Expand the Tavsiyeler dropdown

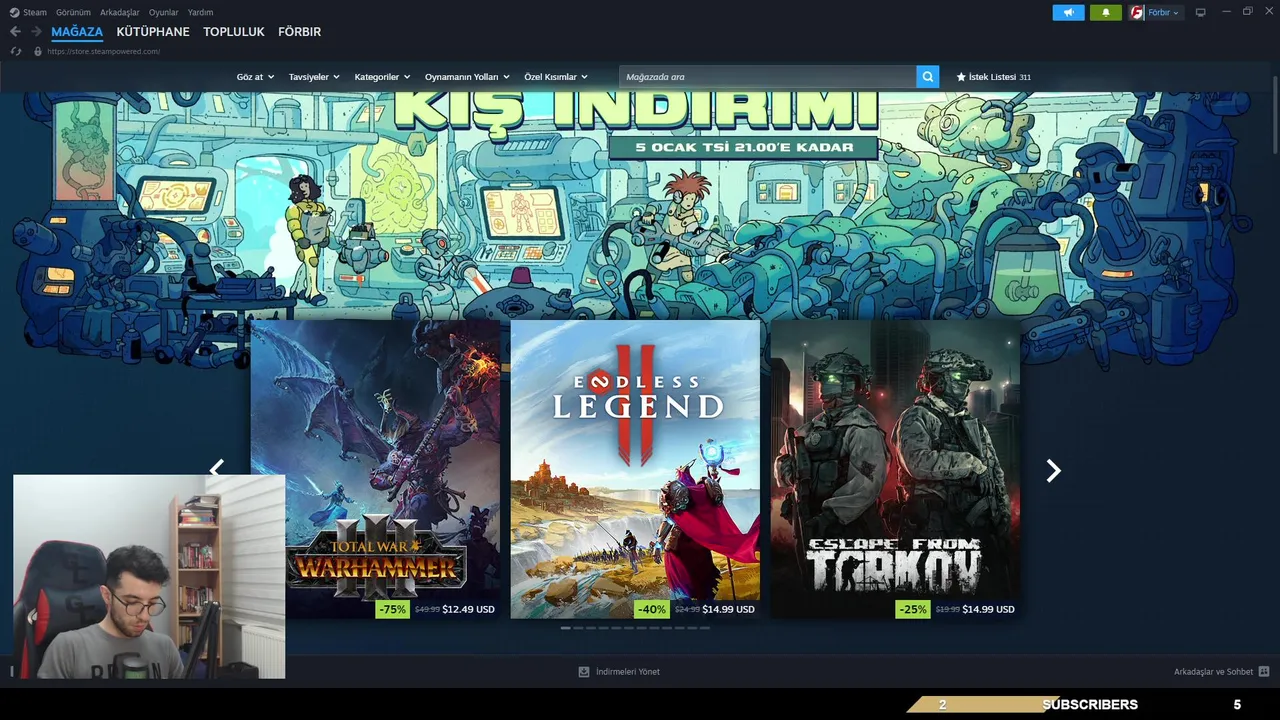[x=314, y=77]
